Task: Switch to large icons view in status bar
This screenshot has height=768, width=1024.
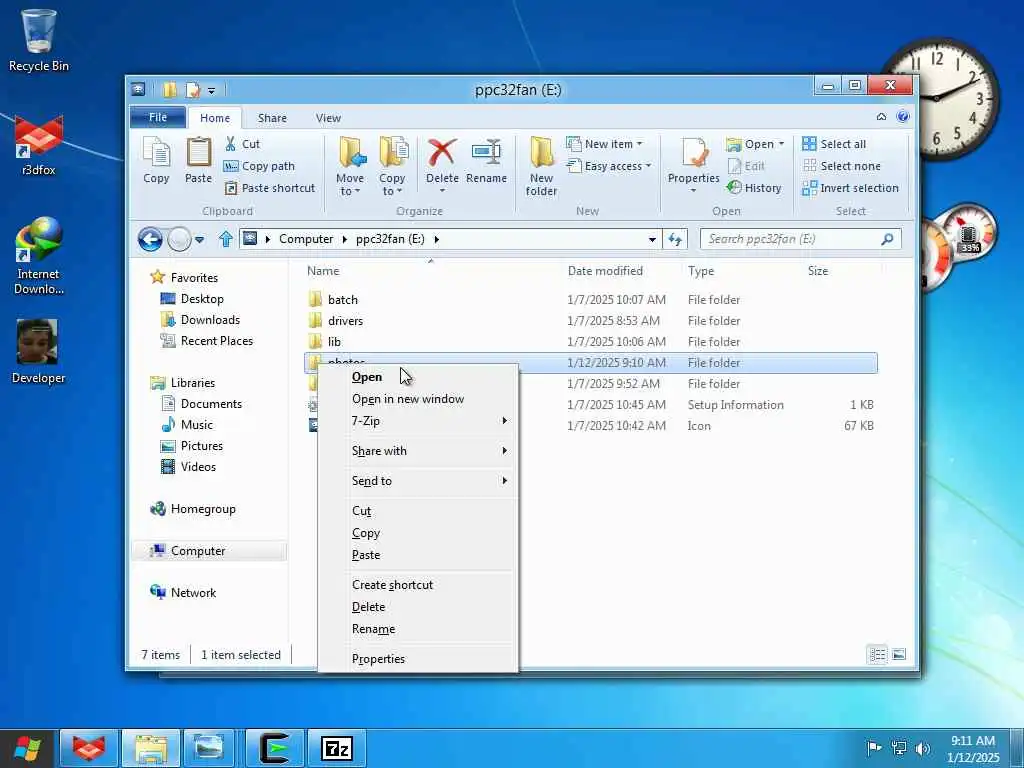Action: point(899,654)
